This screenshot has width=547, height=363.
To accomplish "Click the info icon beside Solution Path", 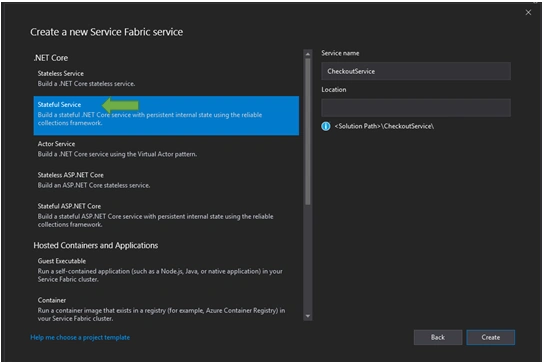I will point(325,126).
